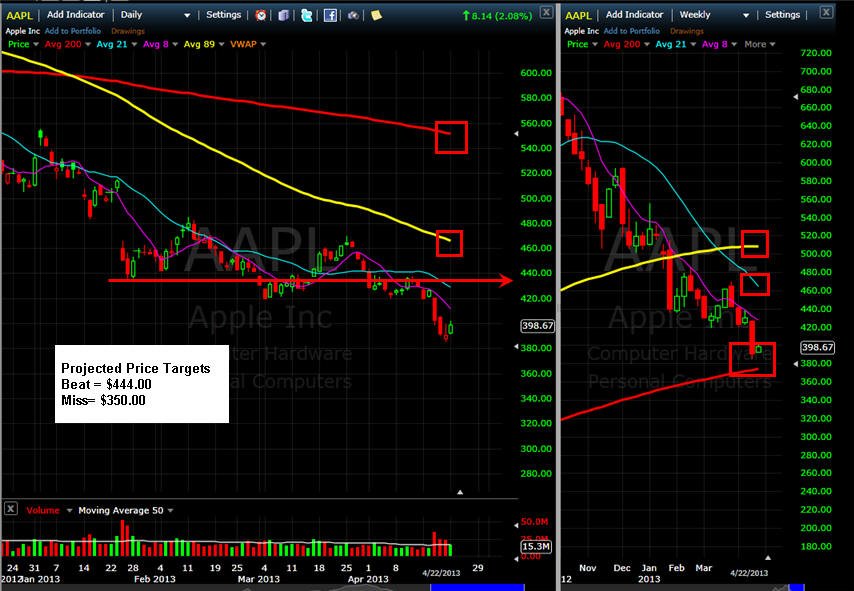The width and height of the screenshot is (854, 591).
Task: Share the daily chart on Facebook
Action: click(x=330, y=15)
